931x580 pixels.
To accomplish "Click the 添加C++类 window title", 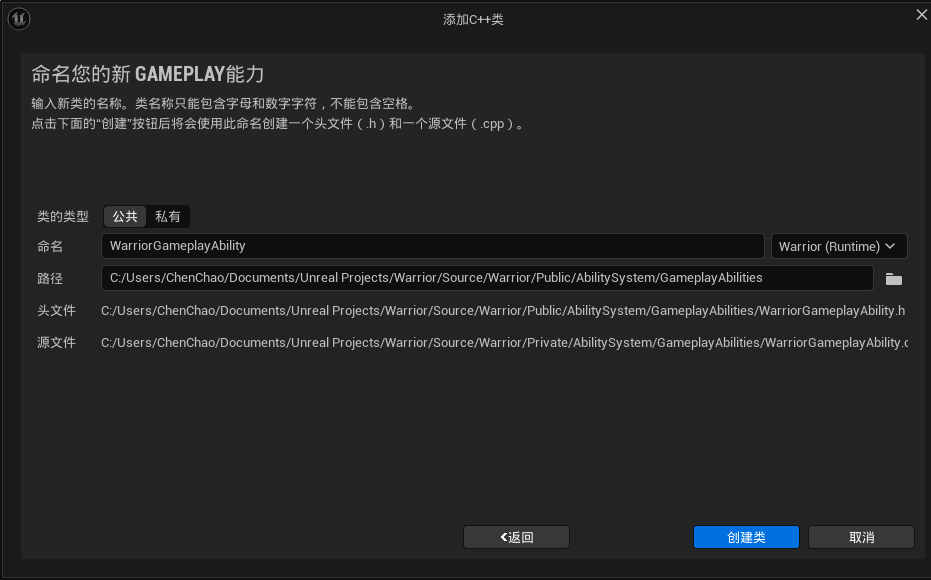I will tap(473, 20).
